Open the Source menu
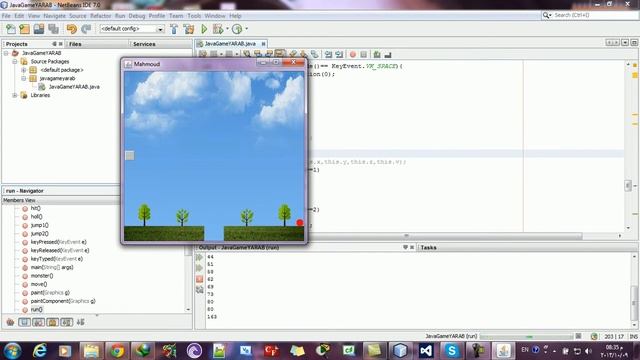The width and height of the screenshot is (640, 360). pos(78,16)
